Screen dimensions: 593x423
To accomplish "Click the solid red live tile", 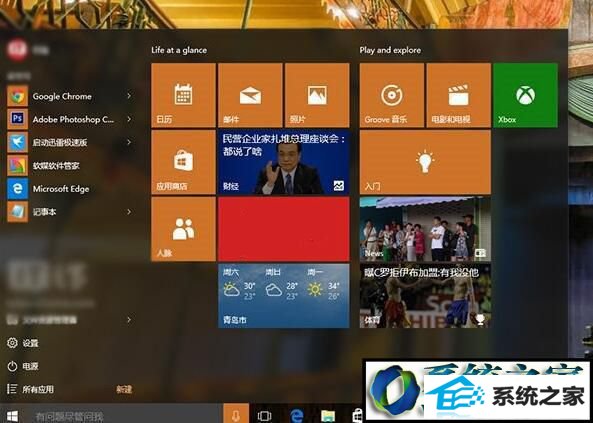I will tap(284, 229).
